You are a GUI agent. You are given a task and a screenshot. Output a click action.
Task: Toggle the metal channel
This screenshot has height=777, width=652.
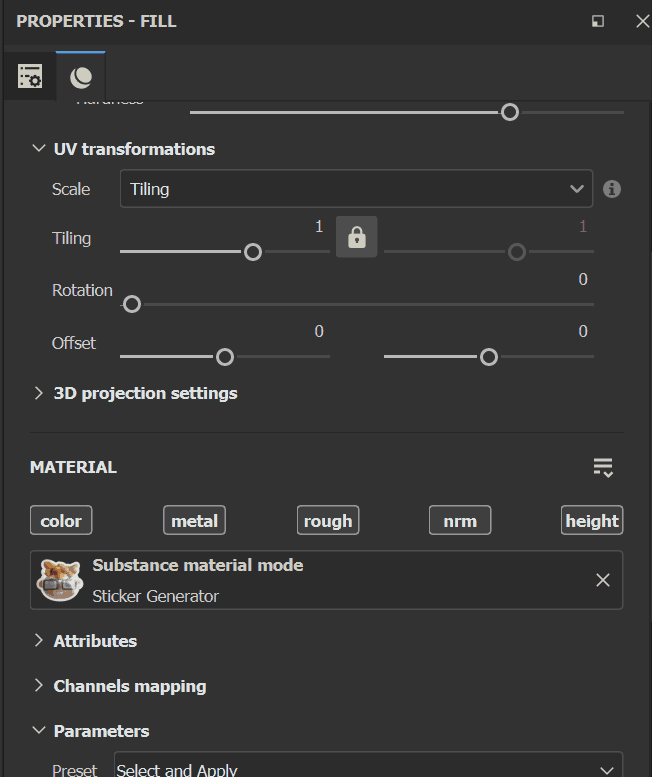pos(194,520)
